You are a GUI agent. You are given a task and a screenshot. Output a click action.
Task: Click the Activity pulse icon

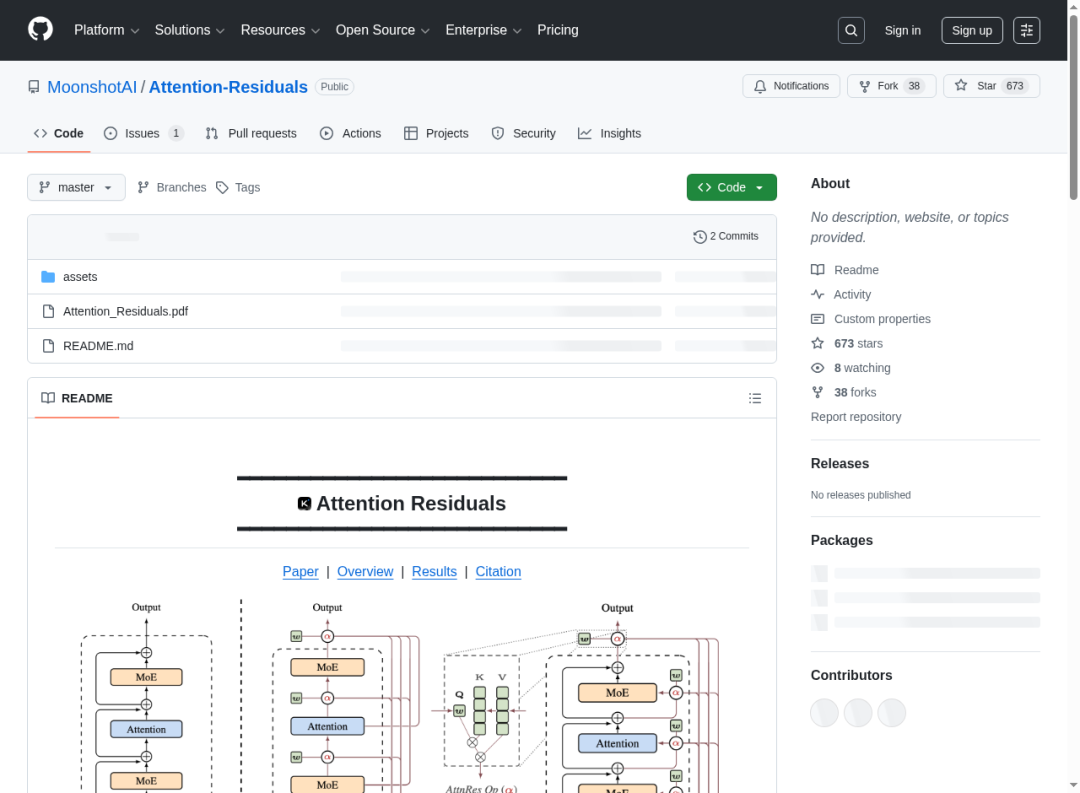(x=818, y=294)
